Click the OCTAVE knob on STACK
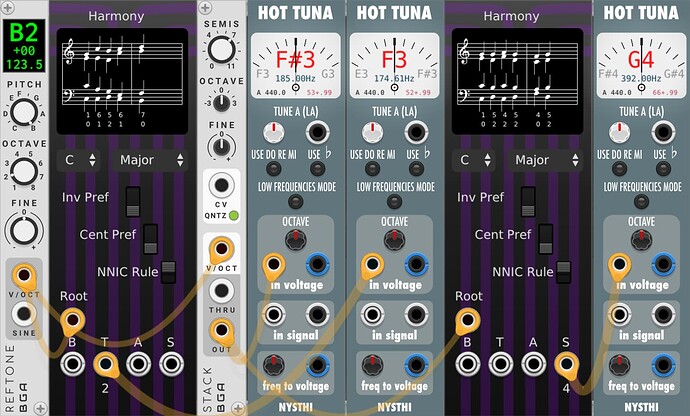690x416 pixels. pos(221,102)
